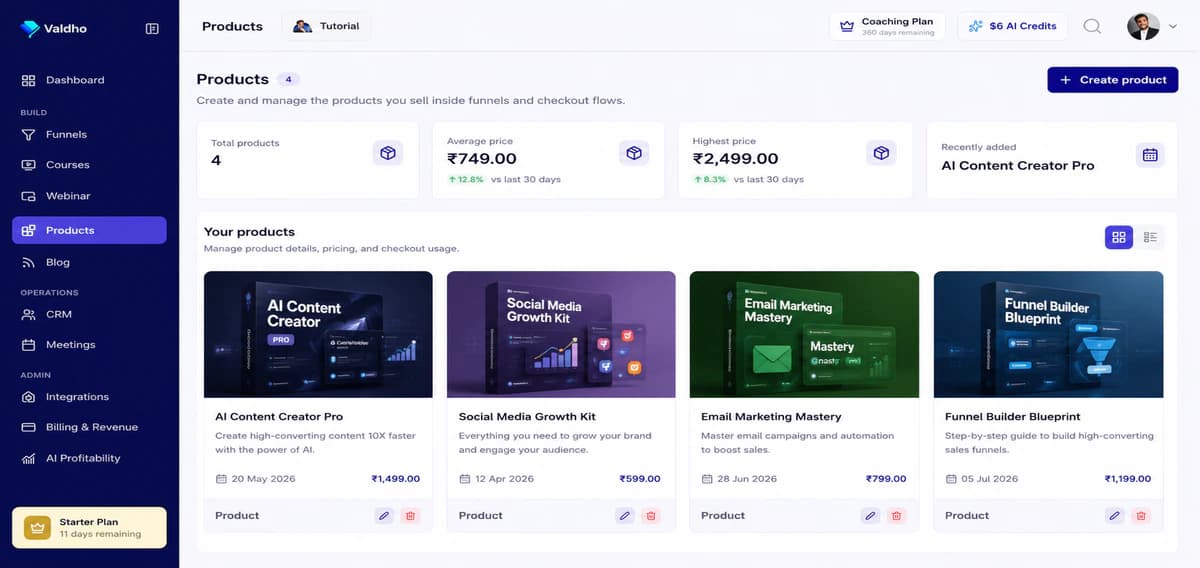Go to Funnels in the sidebar
This screenshot has width=1200, height=568.
coord(89,134)
